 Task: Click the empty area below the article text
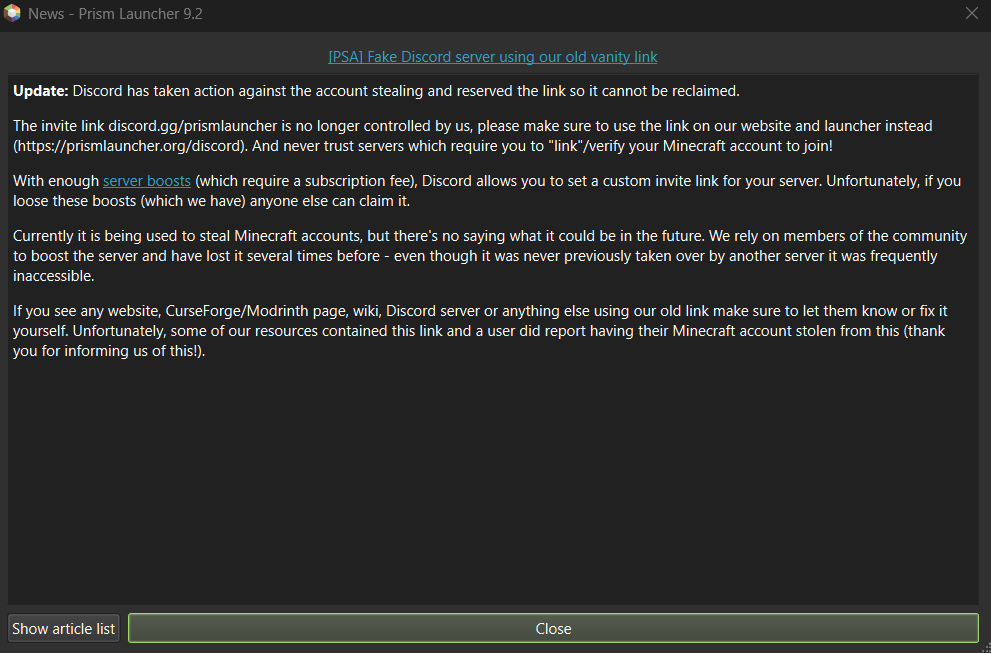coord(493,480)
